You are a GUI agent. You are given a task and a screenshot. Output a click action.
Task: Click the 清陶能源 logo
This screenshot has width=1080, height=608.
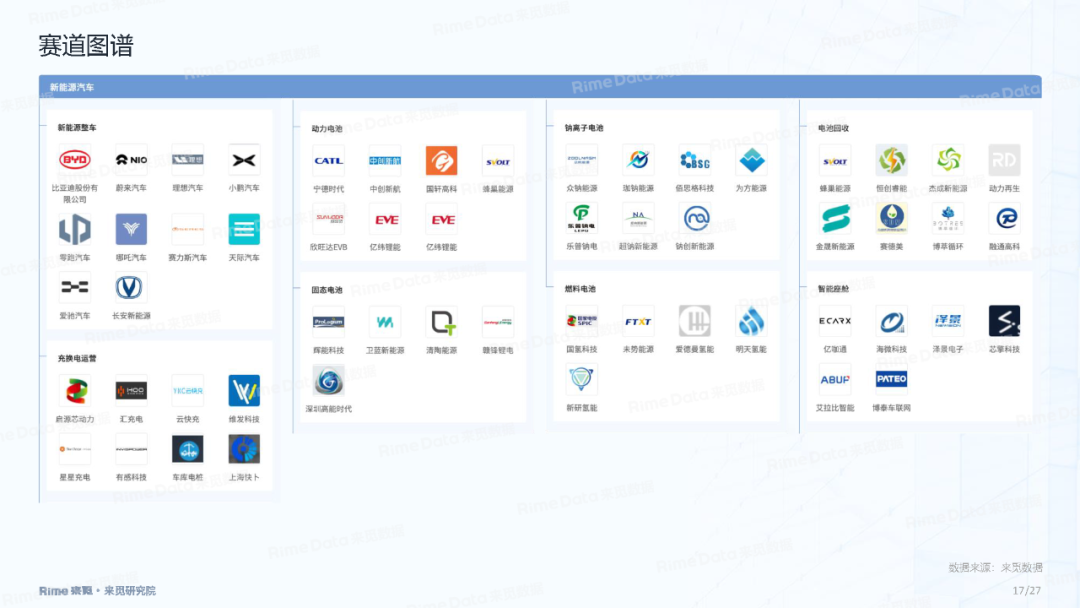[x=441, y=322]
